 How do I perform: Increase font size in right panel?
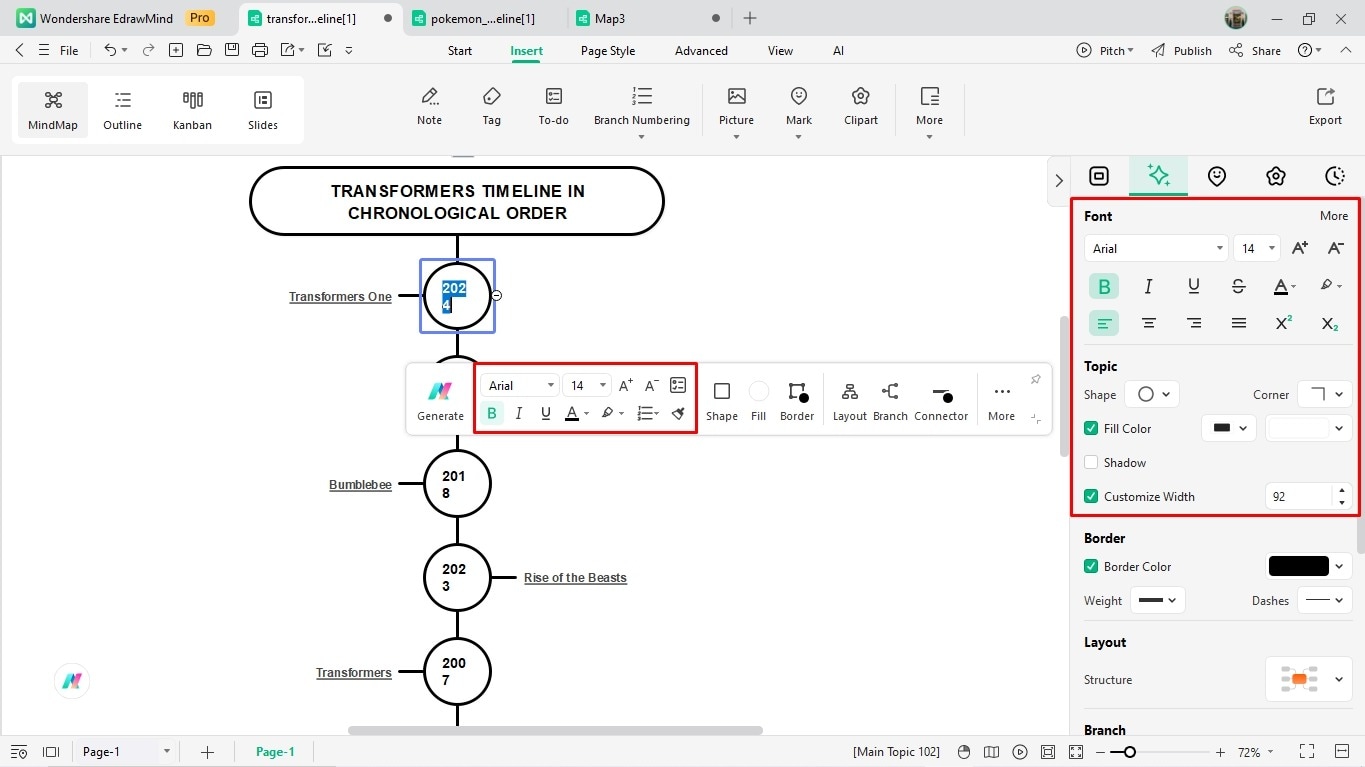coord(1299,248)
